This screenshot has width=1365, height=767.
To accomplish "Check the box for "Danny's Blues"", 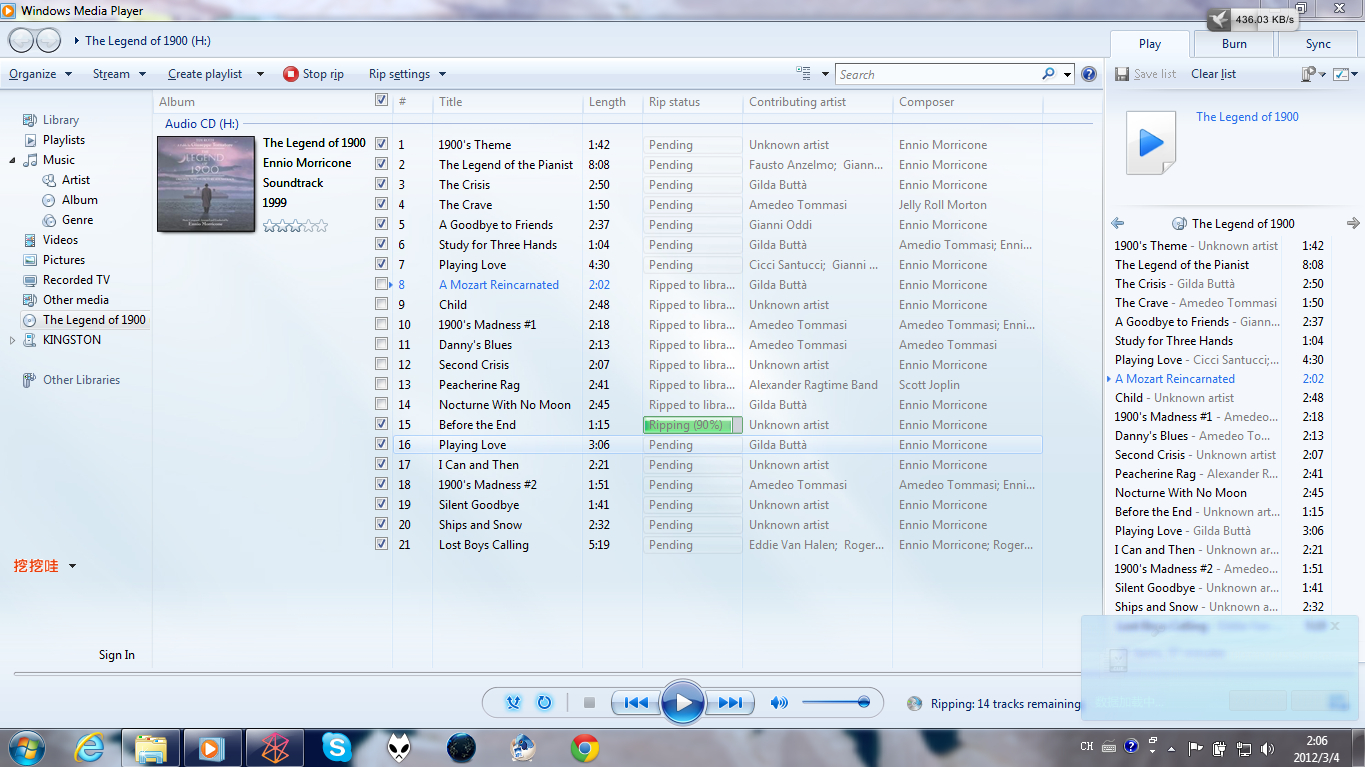I will click(x=381, y=344).
